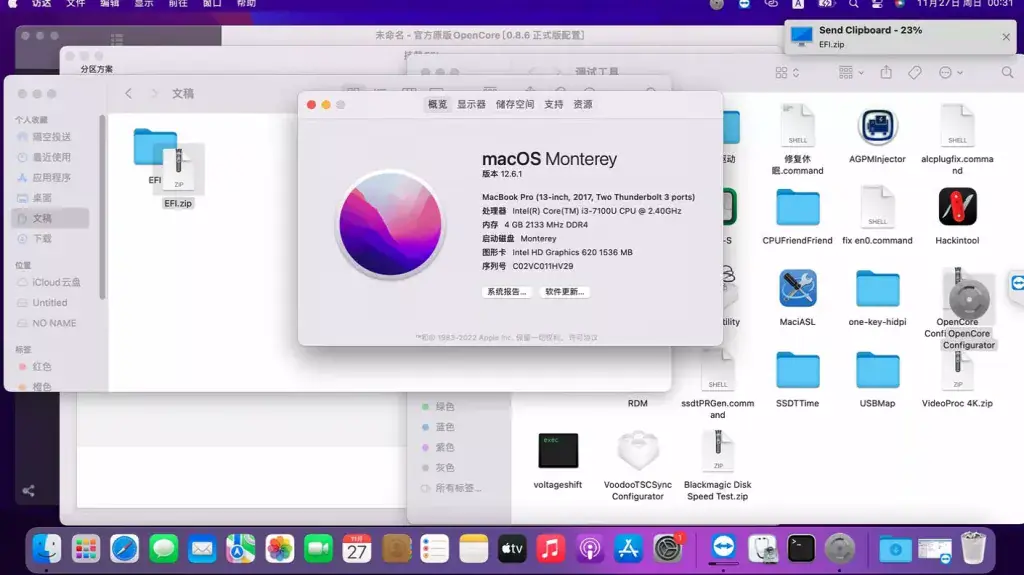Viewport: 1024px width, 575px height.
Task: Select the fix en0.command file
Action: [877, 207]
